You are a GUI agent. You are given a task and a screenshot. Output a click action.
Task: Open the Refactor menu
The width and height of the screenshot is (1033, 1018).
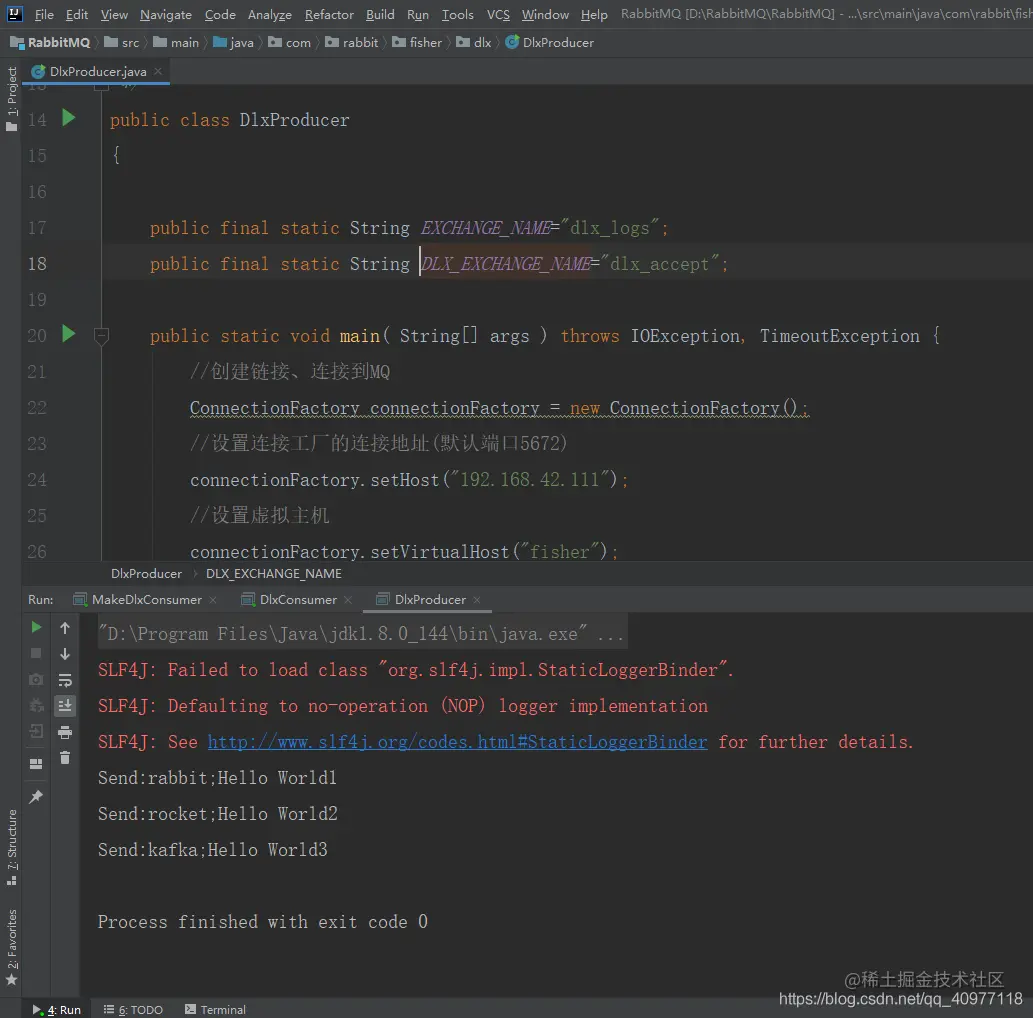329,14
